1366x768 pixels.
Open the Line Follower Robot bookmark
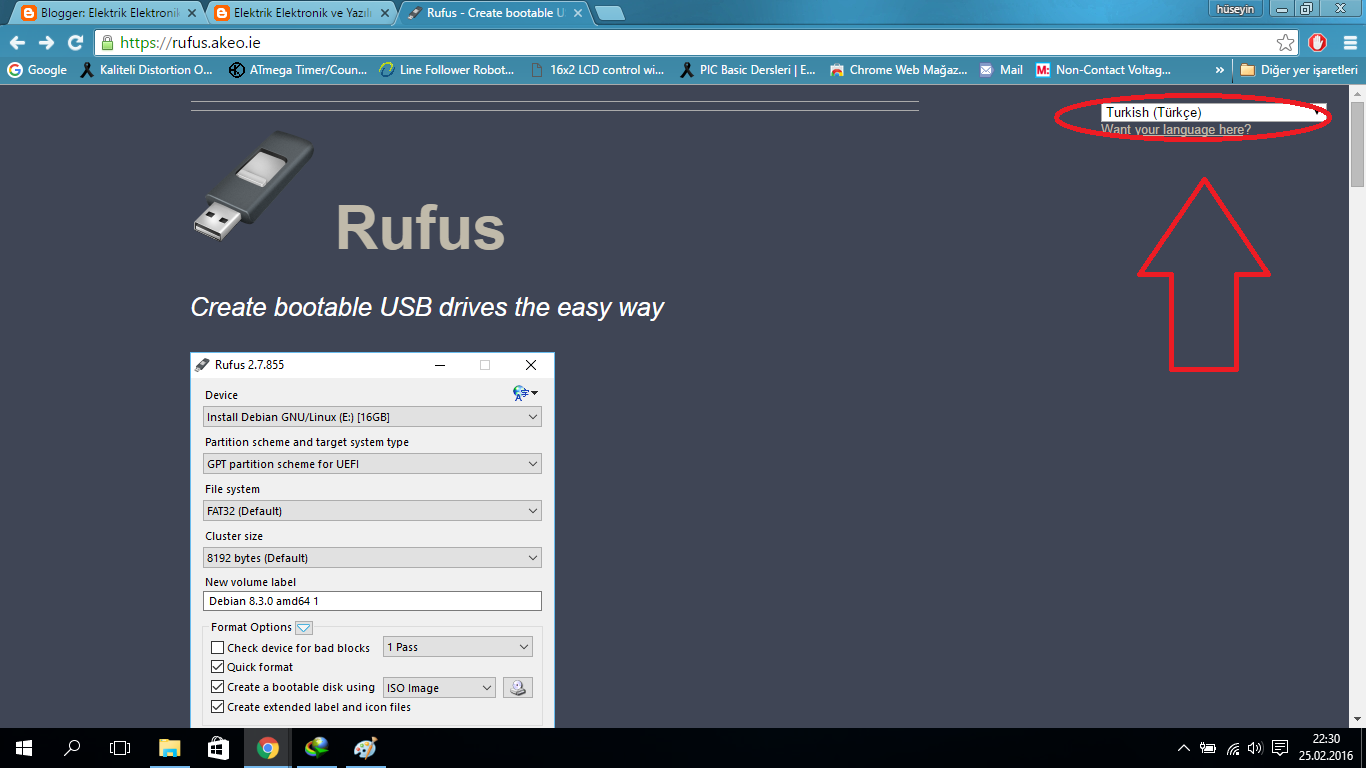[447, 70]
